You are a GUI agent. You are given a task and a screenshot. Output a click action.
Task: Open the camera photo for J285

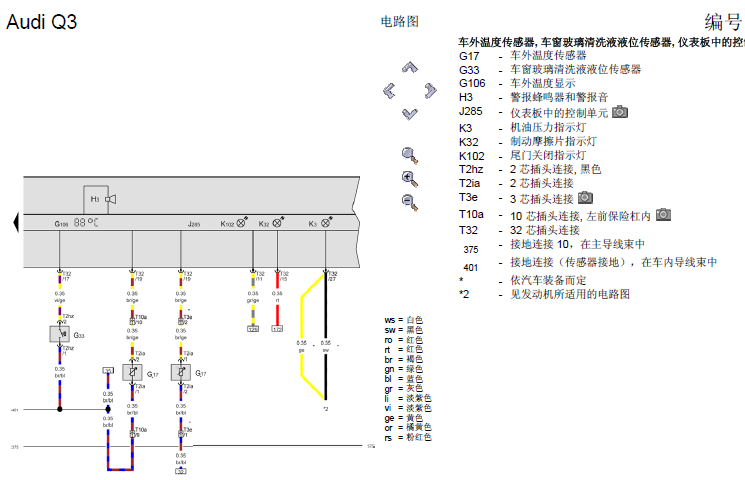[x=620, y=112]
